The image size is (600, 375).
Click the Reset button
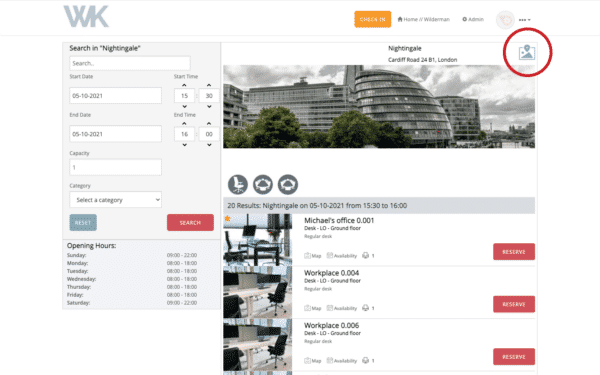coord(83,222)
